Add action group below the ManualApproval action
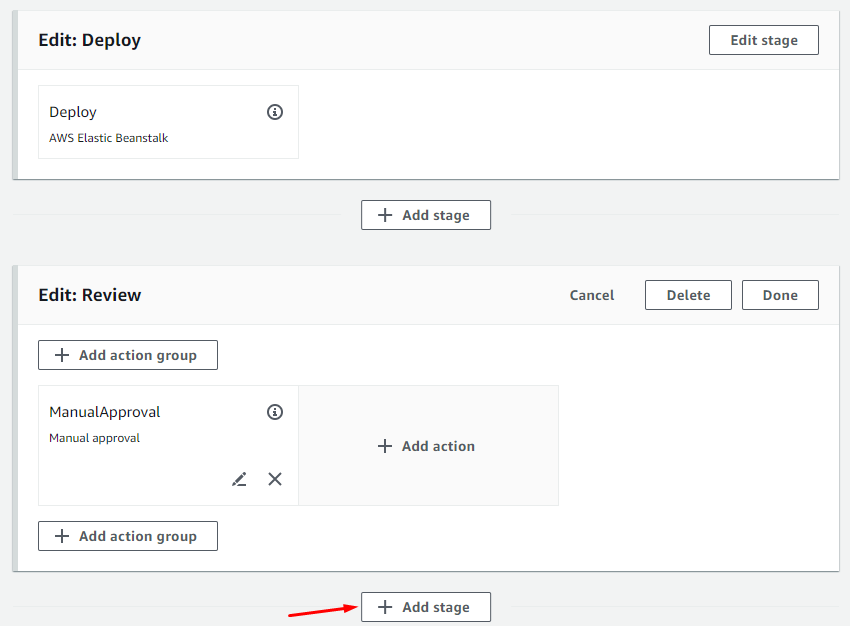The width and height of the screenshot is (850, 626). point(128,536)
